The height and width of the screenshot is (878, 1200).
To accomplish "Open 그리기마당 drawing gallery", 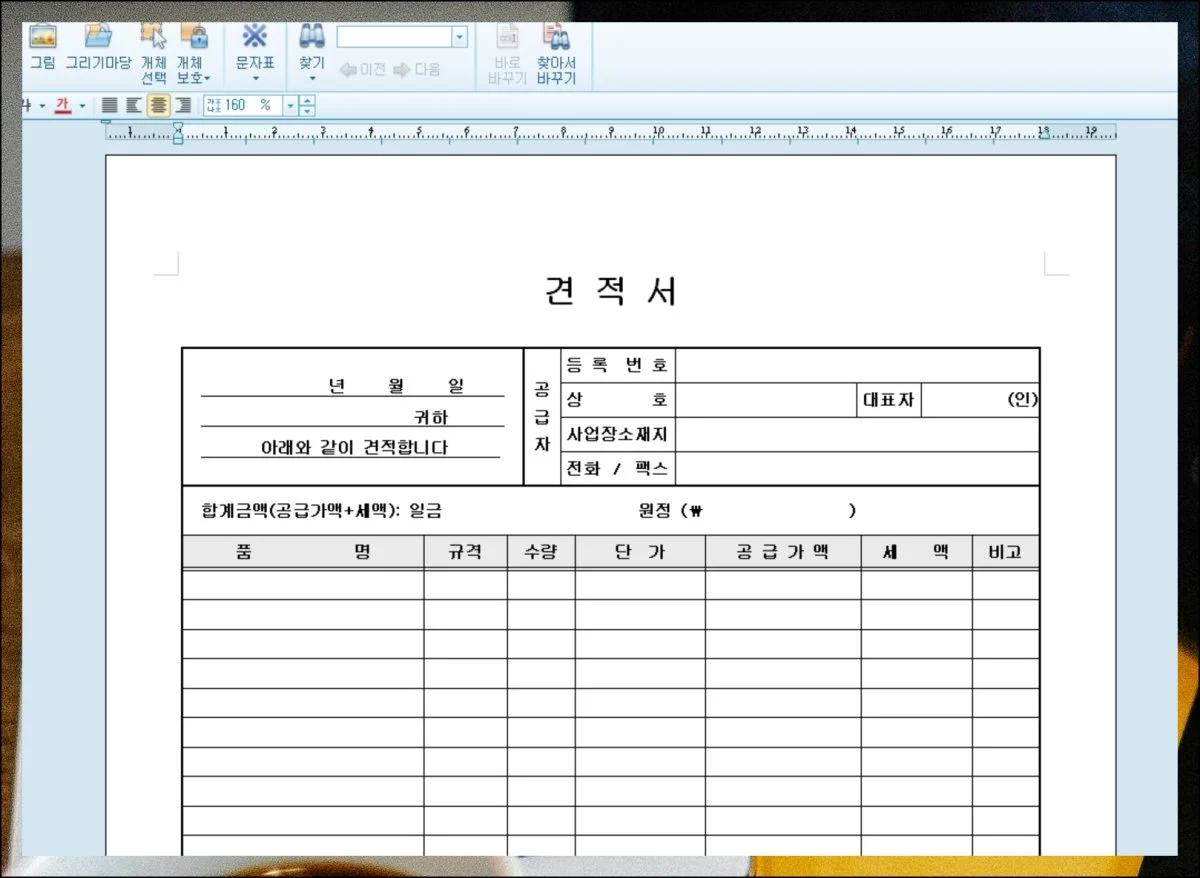I will click(x=98, y=38).
